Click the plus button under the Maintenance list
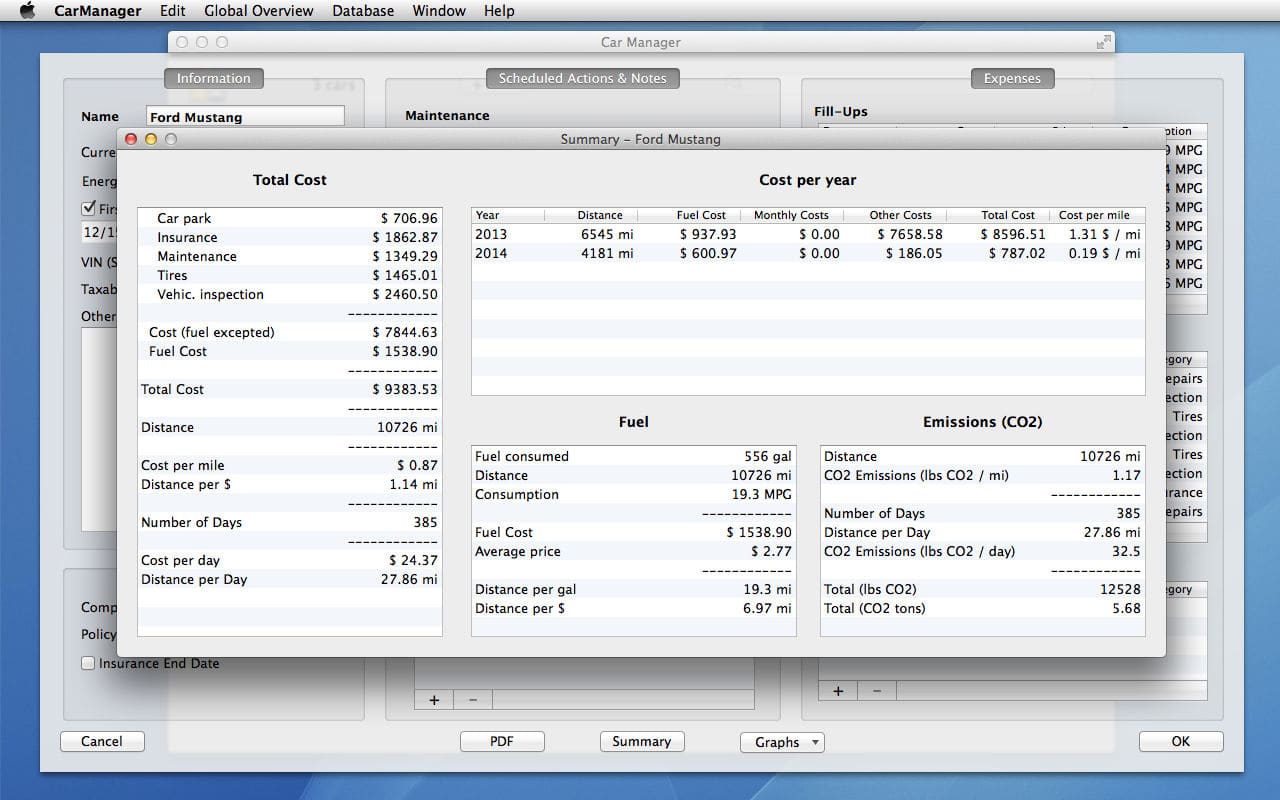Screen dimensions: 1280x800 click(x=434, y=700)
